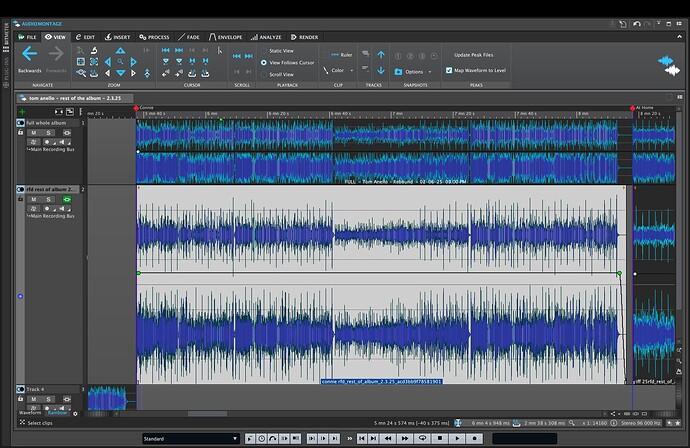Click the new document icon in title bar
Image resolution: width=690 pixels, height=448 pixels.
pos(623,24)
